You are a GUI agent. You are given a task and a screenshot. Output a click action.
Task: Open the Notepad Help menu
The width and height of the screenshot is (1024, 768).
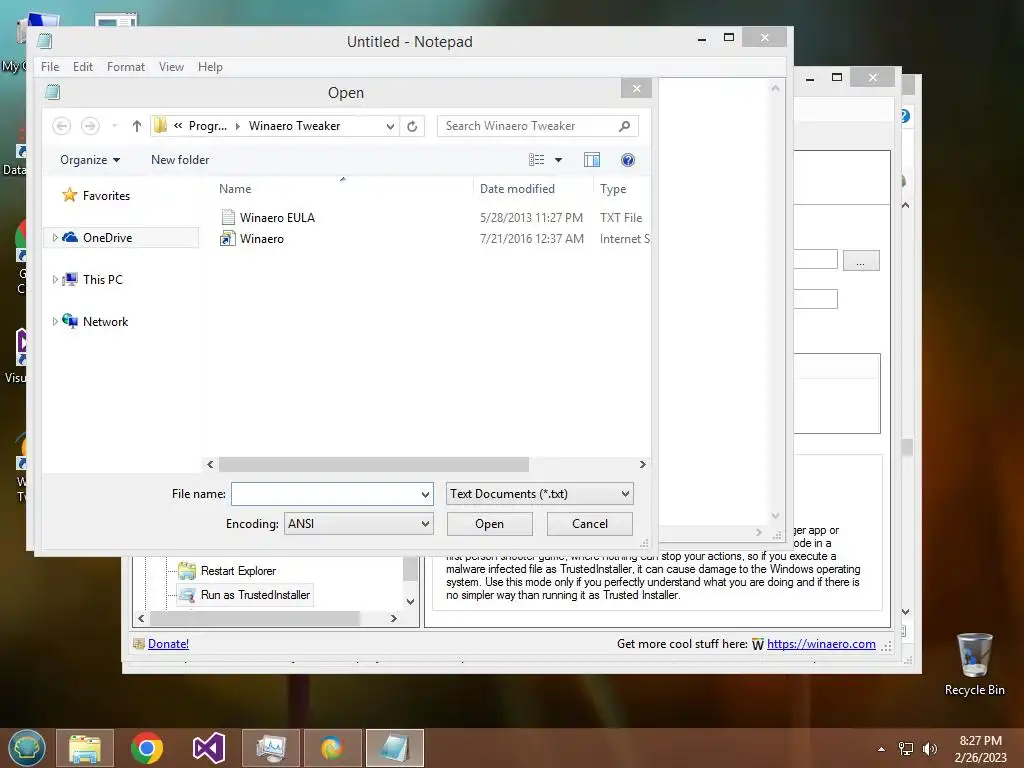(210, 67)
